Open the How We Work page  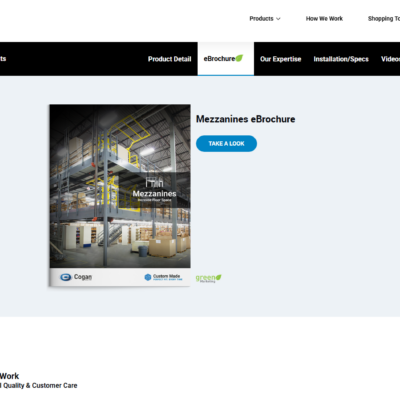[324, 19]
